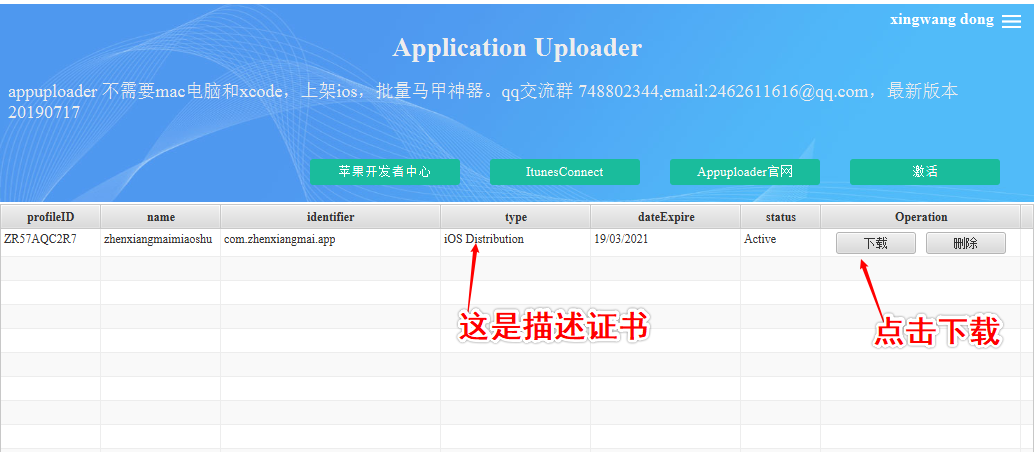Click 下载 button for ZR57AQC2R7 profile
Image resolution: width=1034 pixels, height=452 pixels.
tap(876, 243)
